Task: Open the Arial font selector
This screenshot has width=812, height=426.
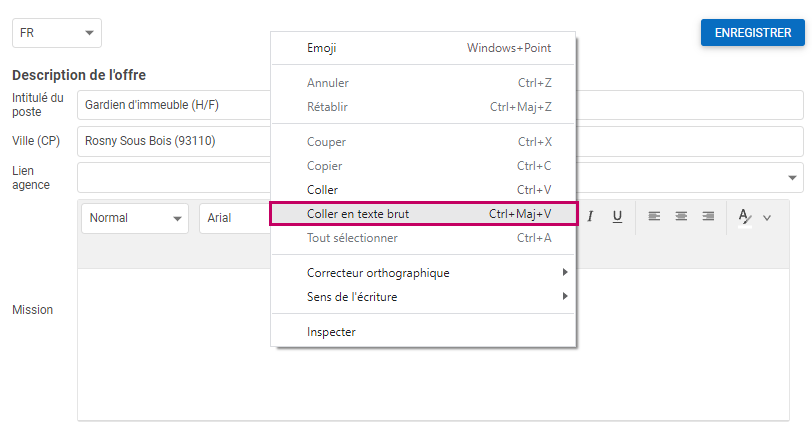Action: (234, 218)
